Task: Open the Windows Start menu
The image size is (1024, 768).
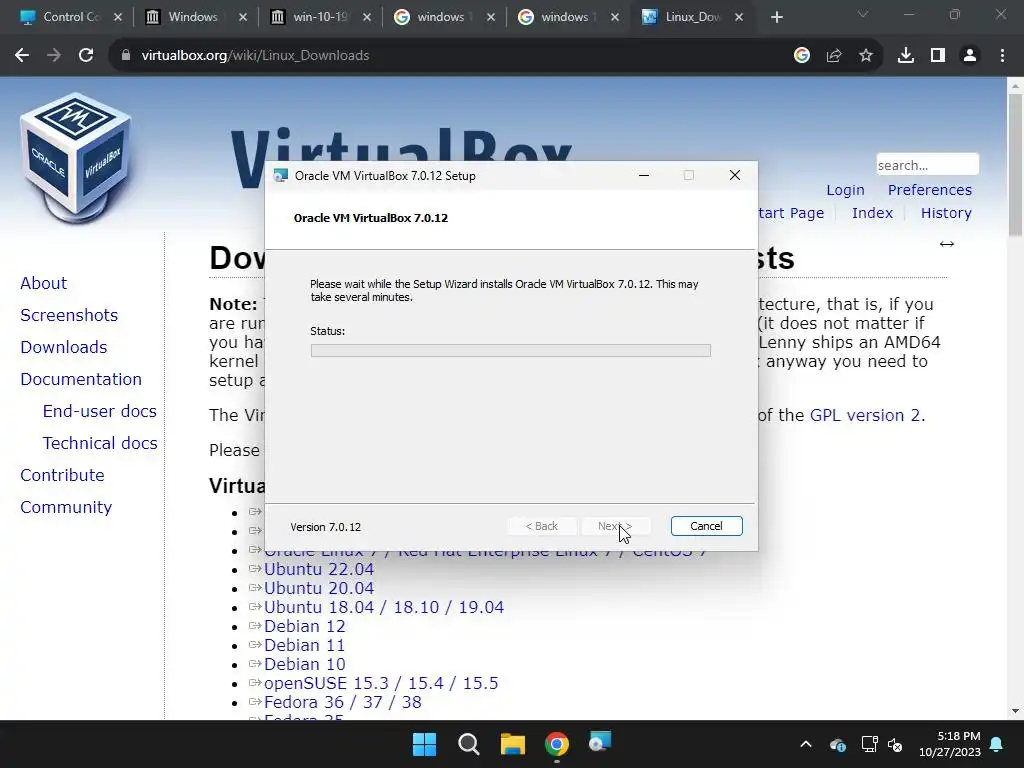Action: (424, 744)
